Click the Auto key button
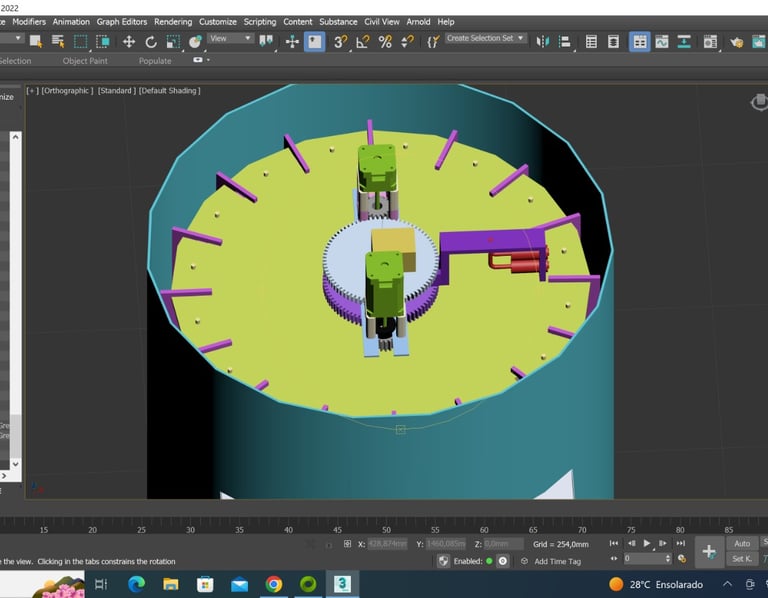 point(741,544)
